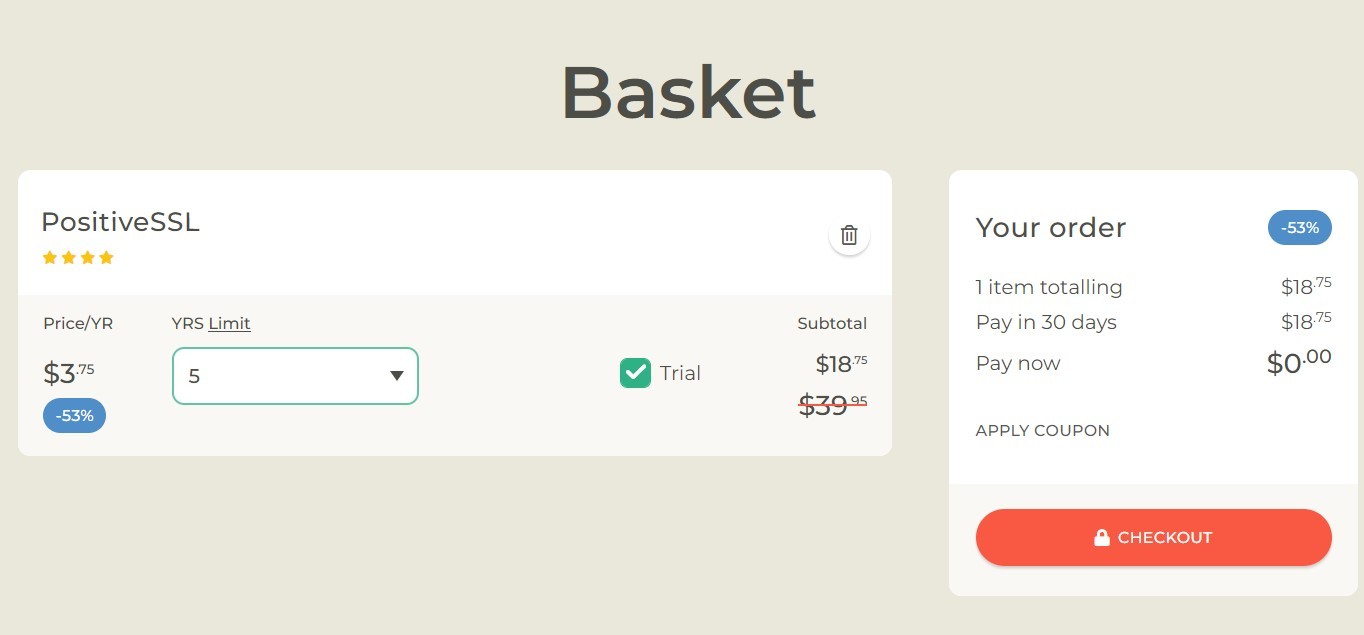Click the red CHECKOUT button
1364x635 pixels.
coord(1154,538)
